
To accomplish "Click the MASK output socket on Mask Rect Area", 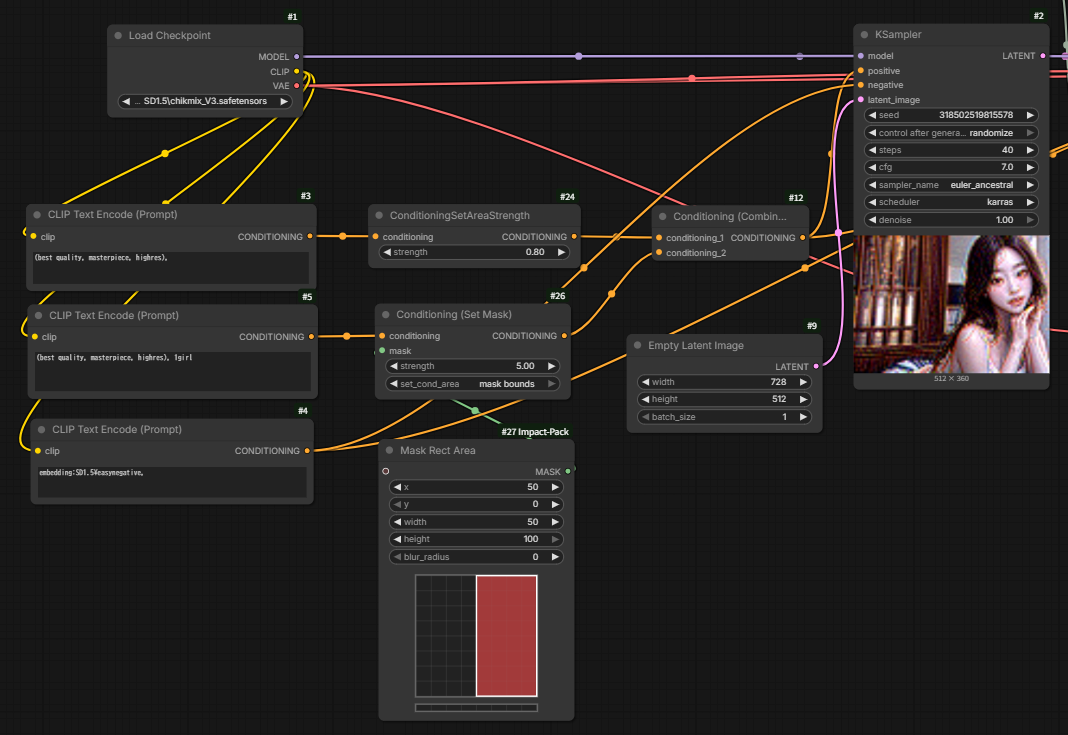I will click(x=568, y=471).
